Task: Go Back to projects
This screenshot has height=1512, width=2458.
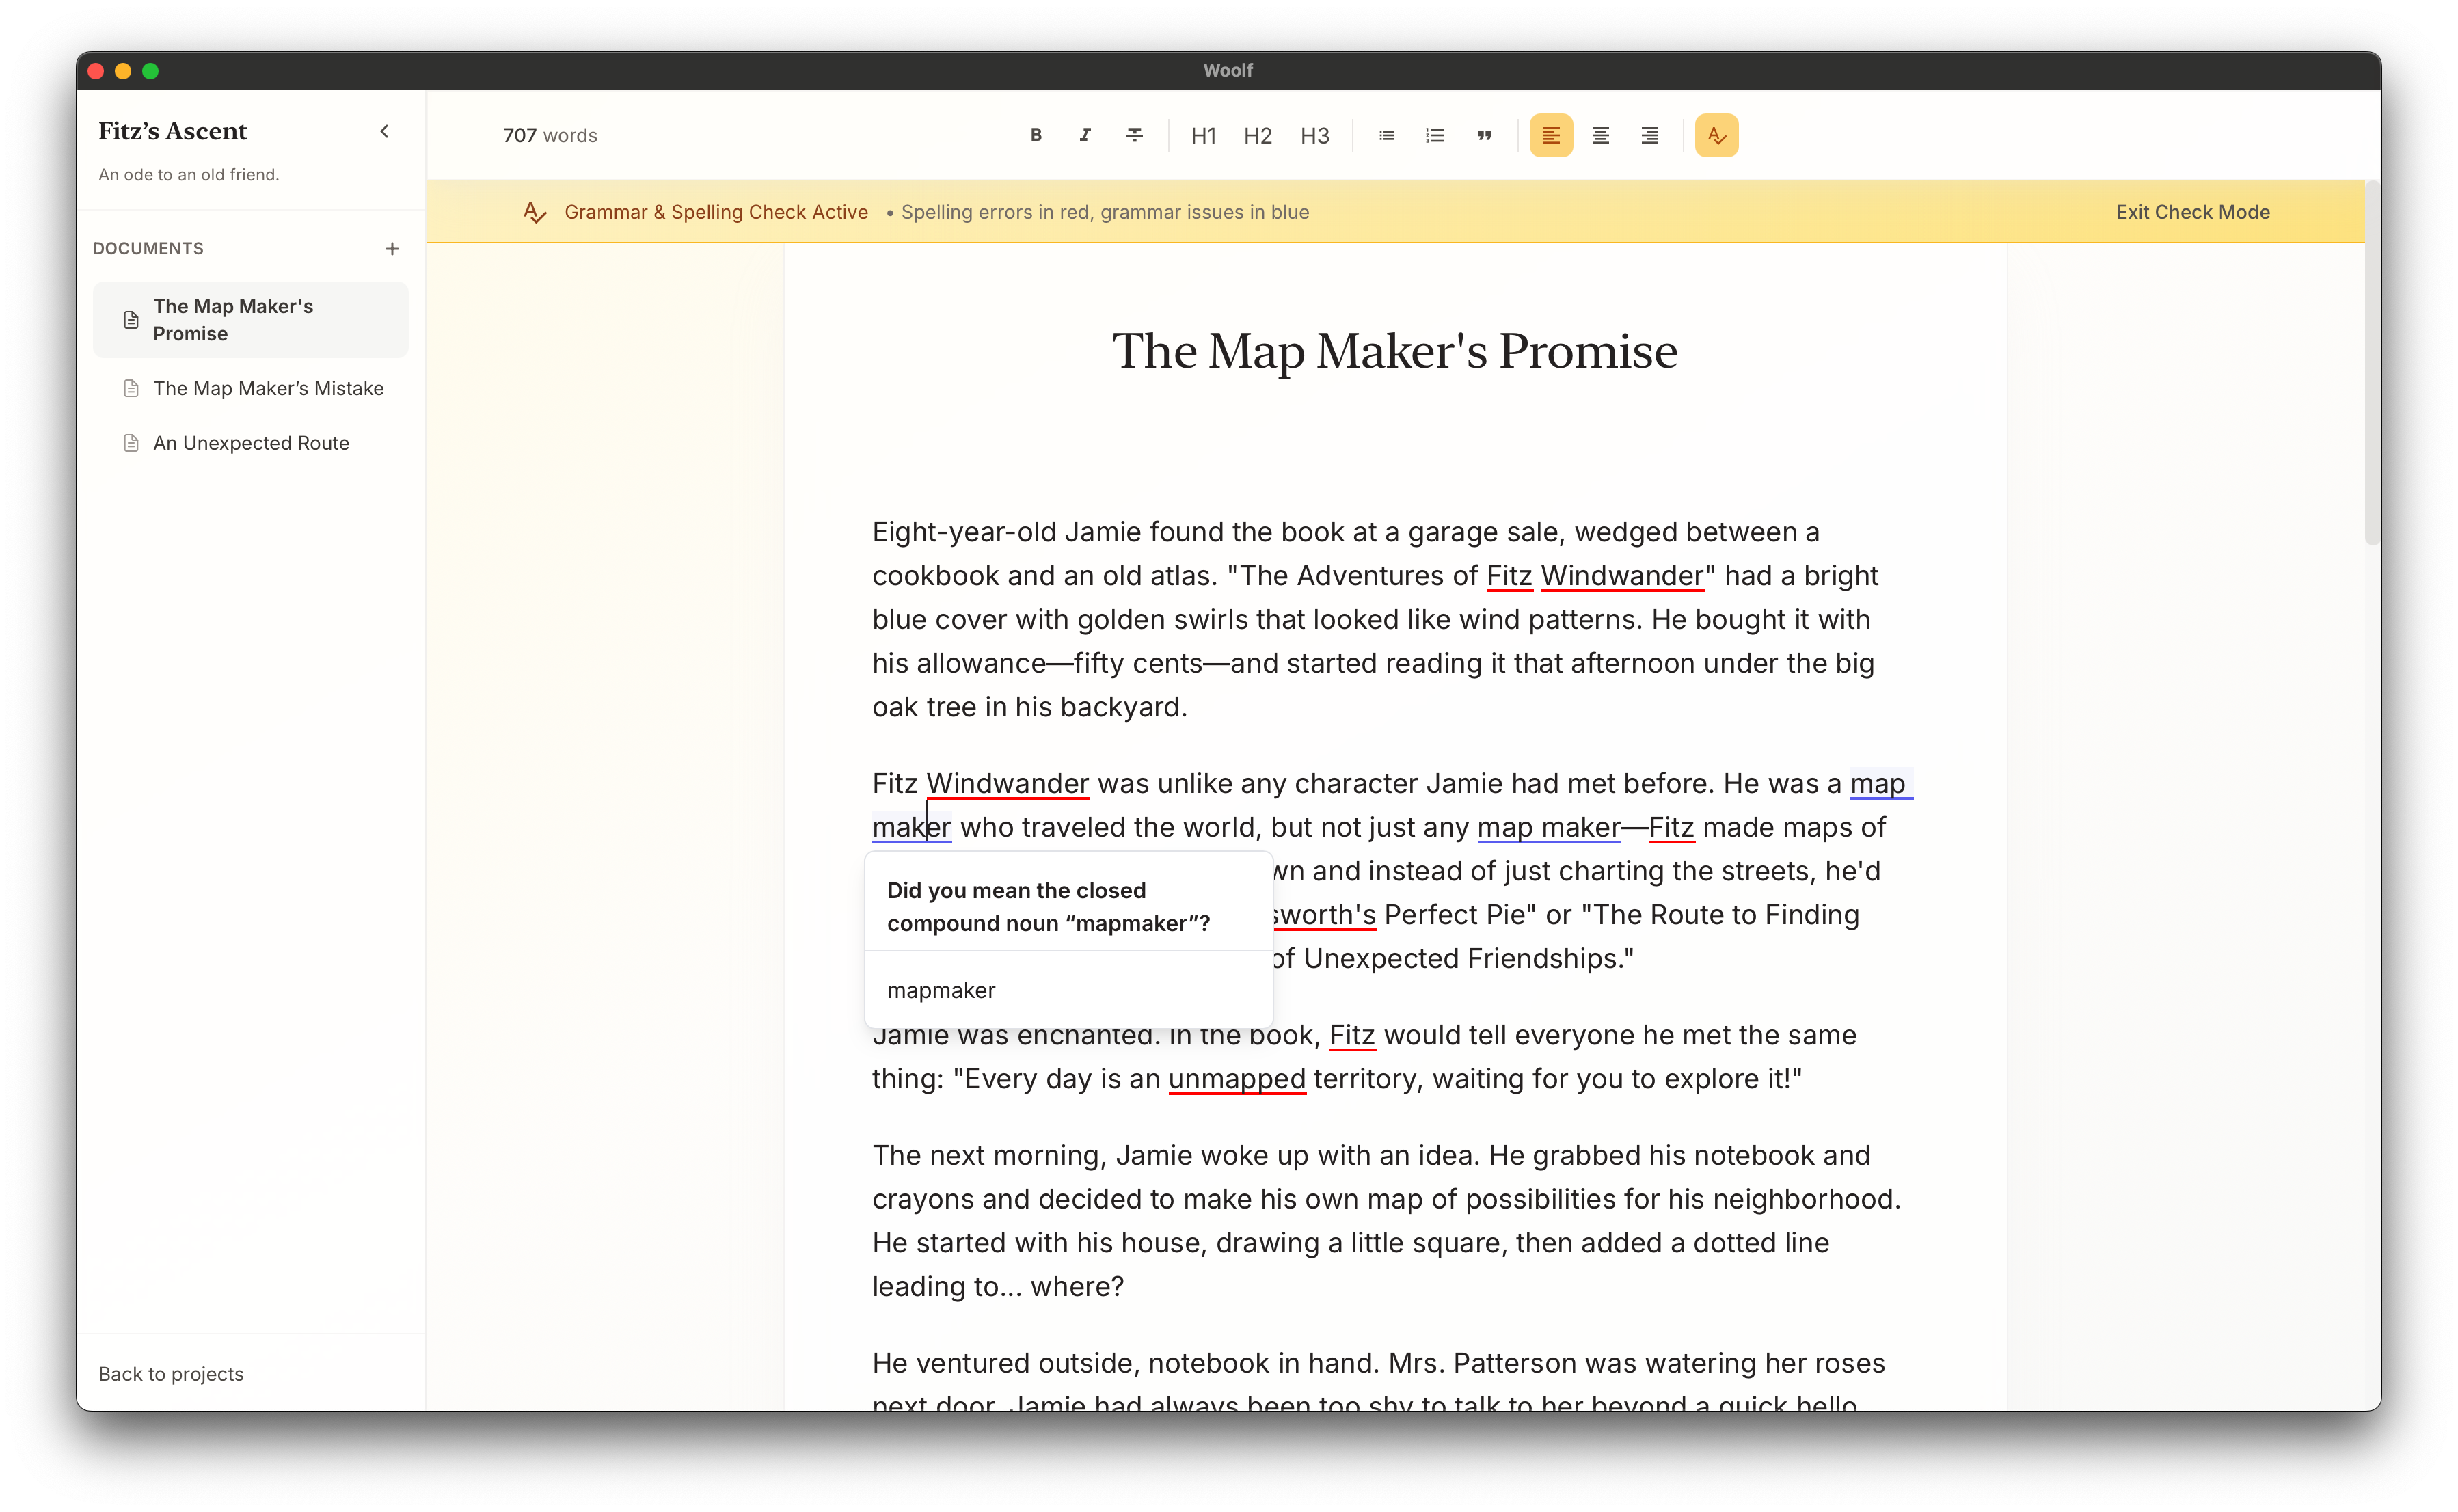Action: pos(170,1374)
